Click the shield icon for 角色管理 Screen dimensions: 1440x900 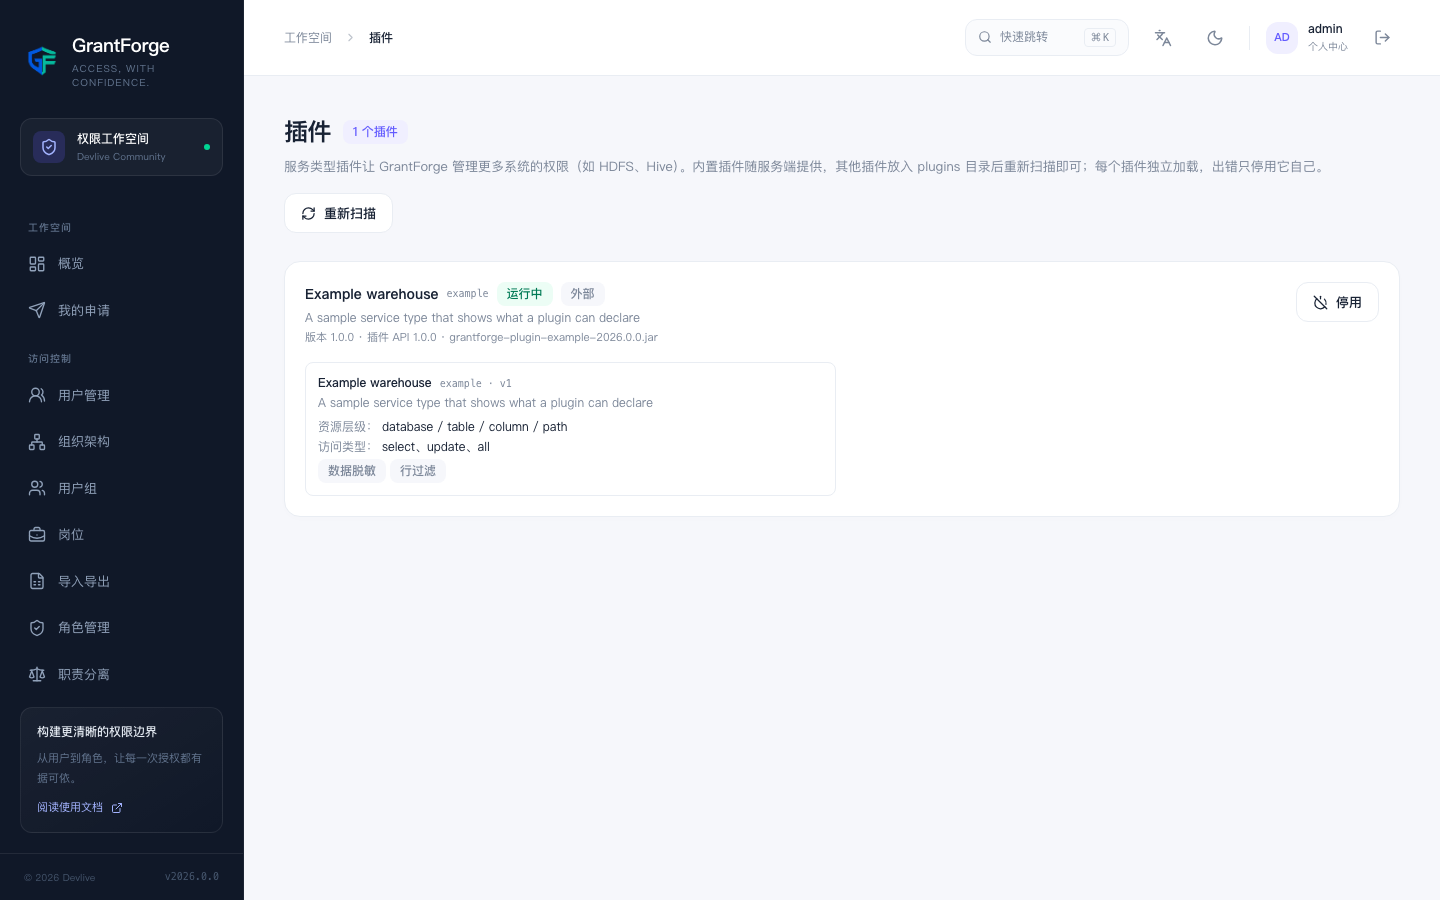click(x=37, y=628)
